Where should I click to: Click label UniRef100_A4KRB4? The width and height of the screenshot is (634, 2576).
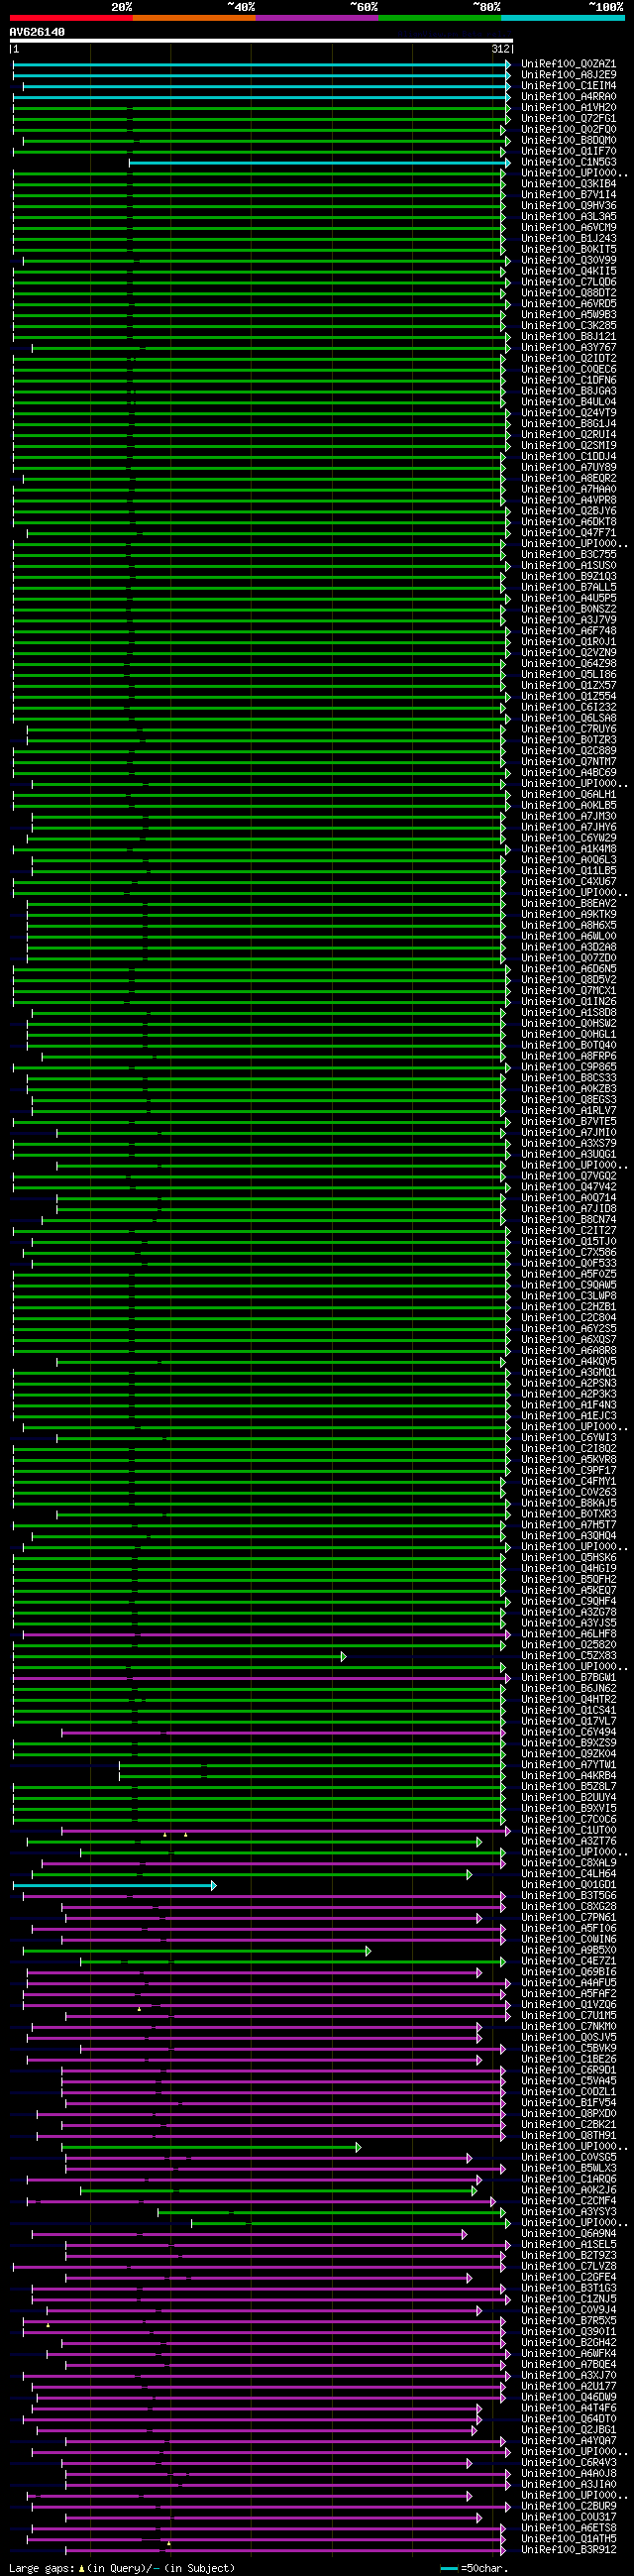(568, 1776)
